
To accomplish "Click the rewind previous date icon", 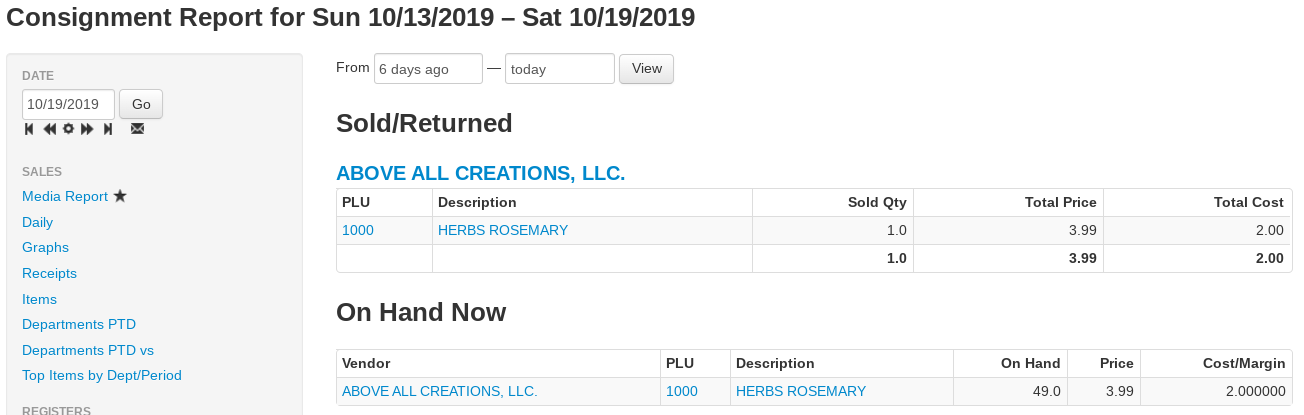I will click(x=49, y=129).
